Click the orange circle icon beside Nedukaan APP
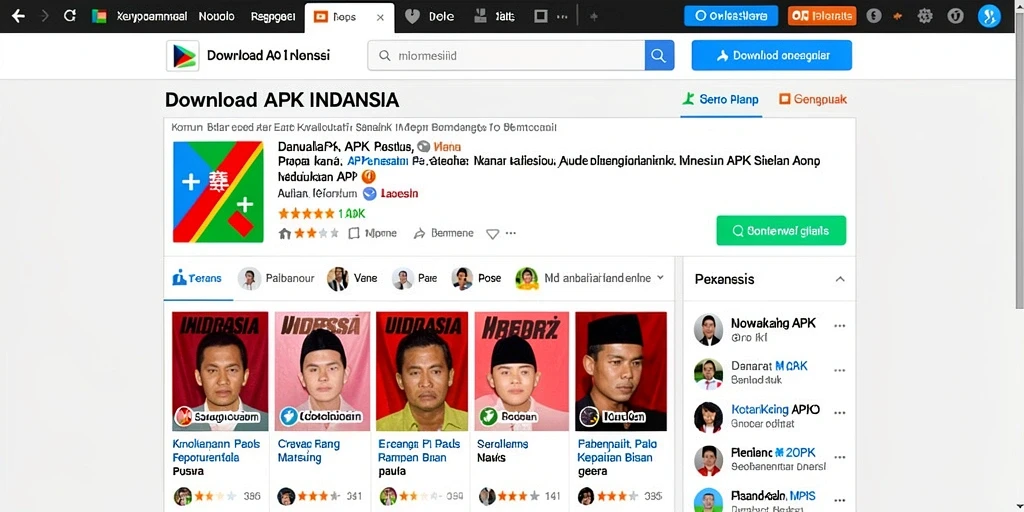The width and height of the screenshot is (1024, 512). 368,176
